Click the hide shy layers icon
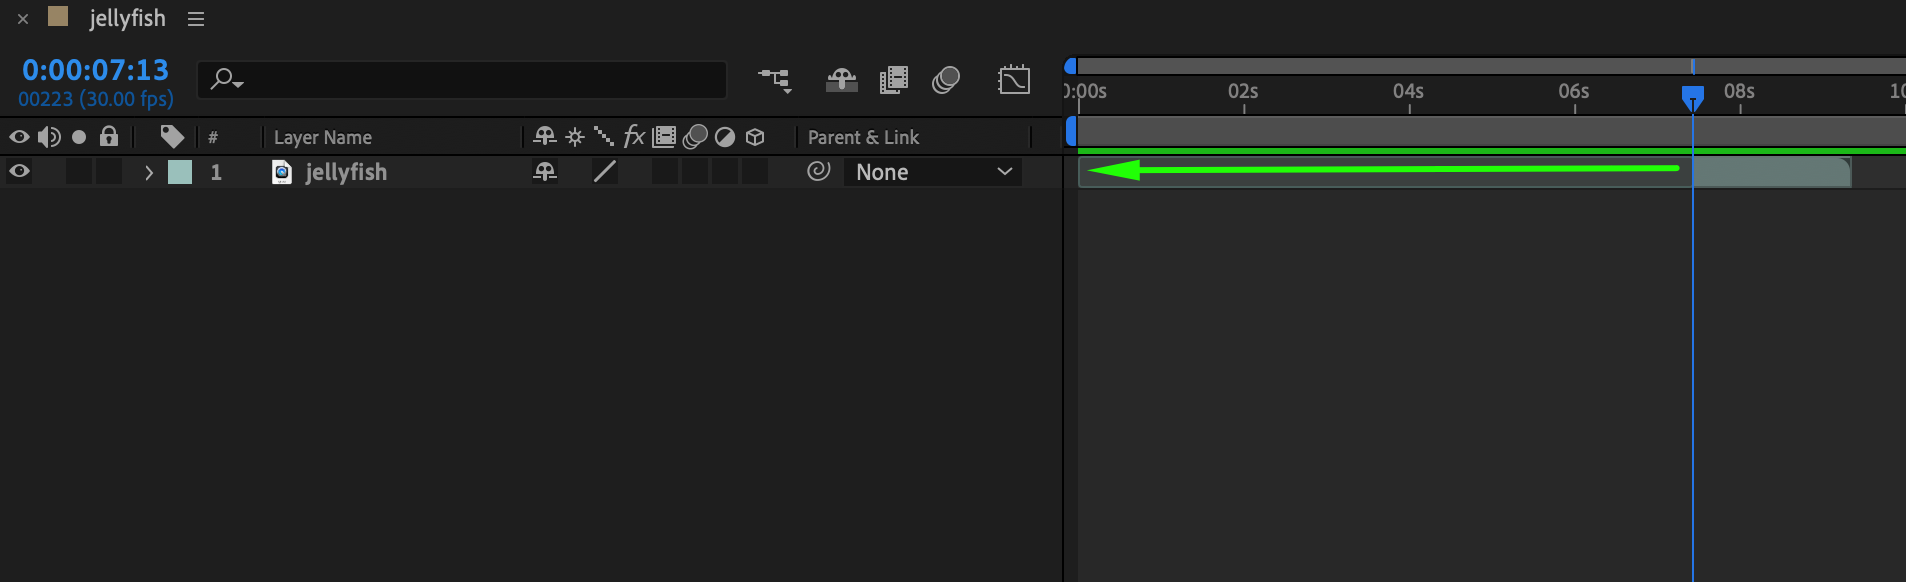The height and width of the screenshot is (582, 1906). click(x=841, y=80)
